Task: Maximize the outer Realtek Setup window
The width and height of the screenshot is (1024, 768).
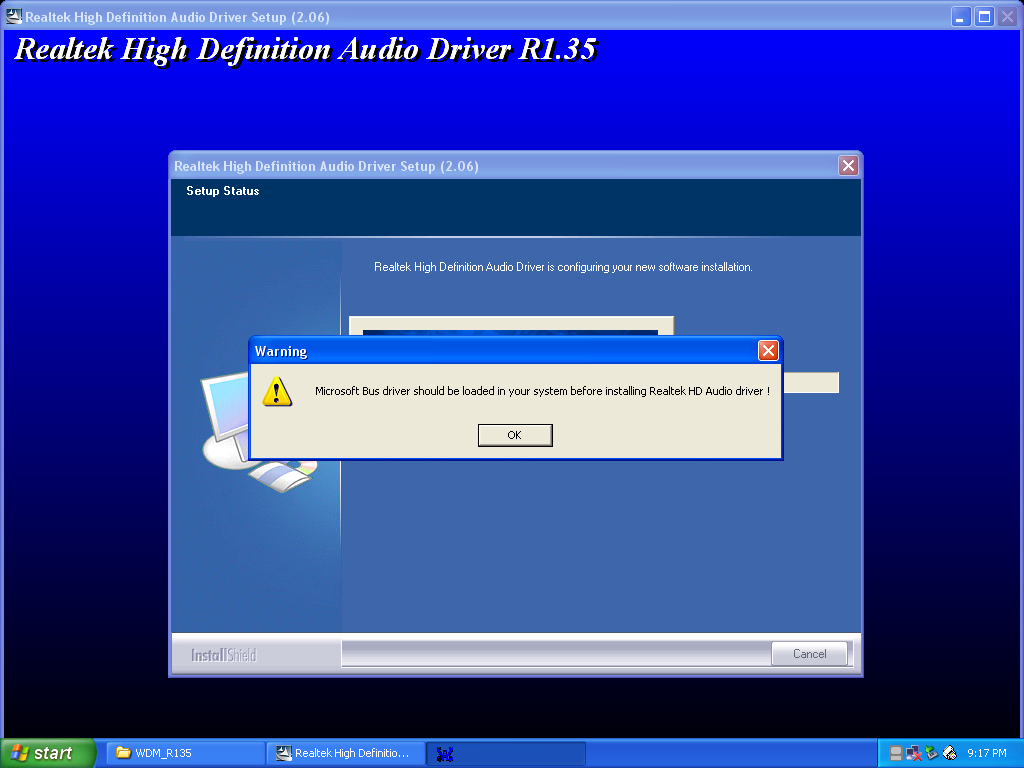Action: pyautogui.click(x=984, y=16)
